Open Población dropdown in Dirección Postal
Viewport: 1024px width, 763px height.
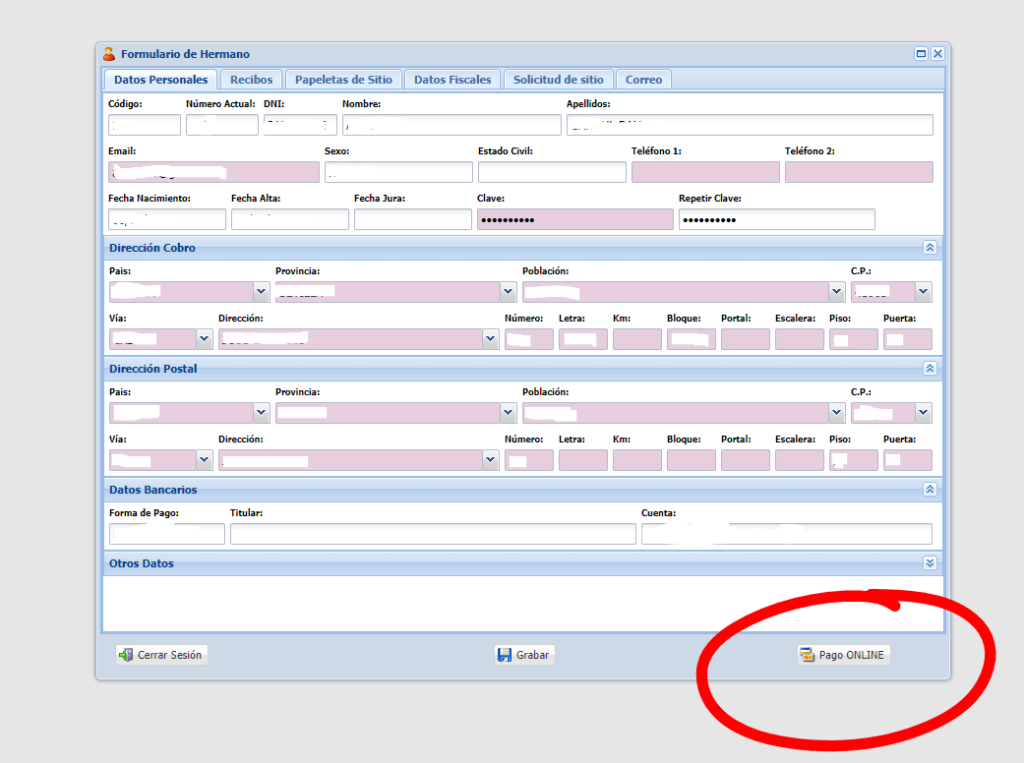(837, 412)
